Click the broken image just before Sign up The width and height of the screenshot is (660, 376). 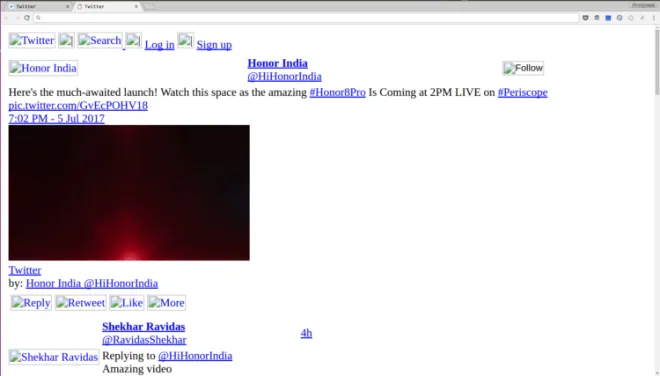(185, 40)
